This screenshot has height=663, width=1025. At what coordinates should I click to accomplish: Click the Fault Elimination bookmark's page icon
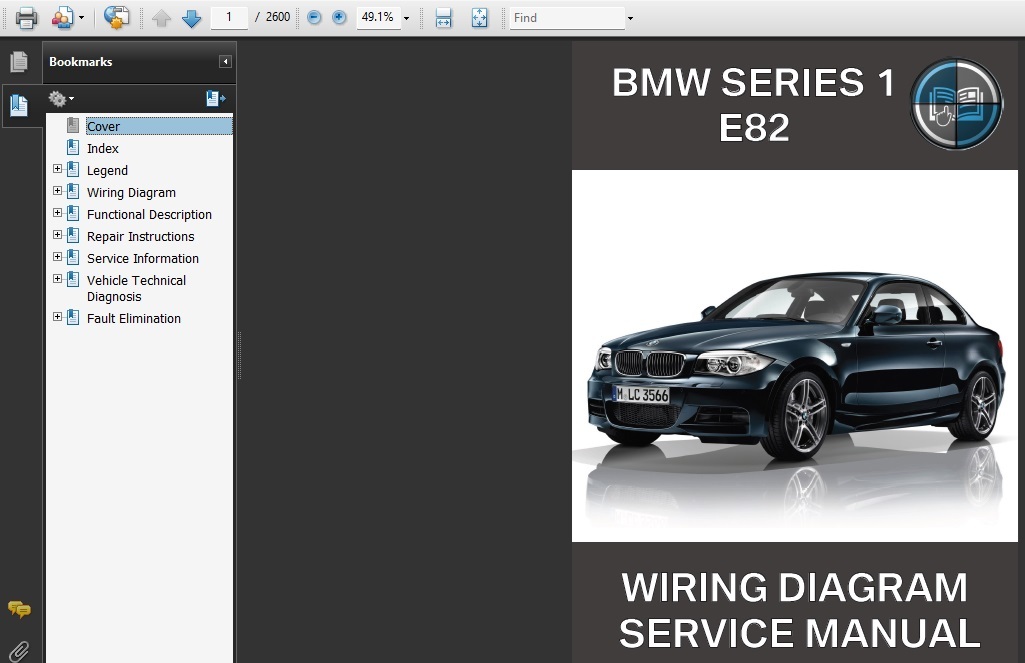click(x=73, y=317)
